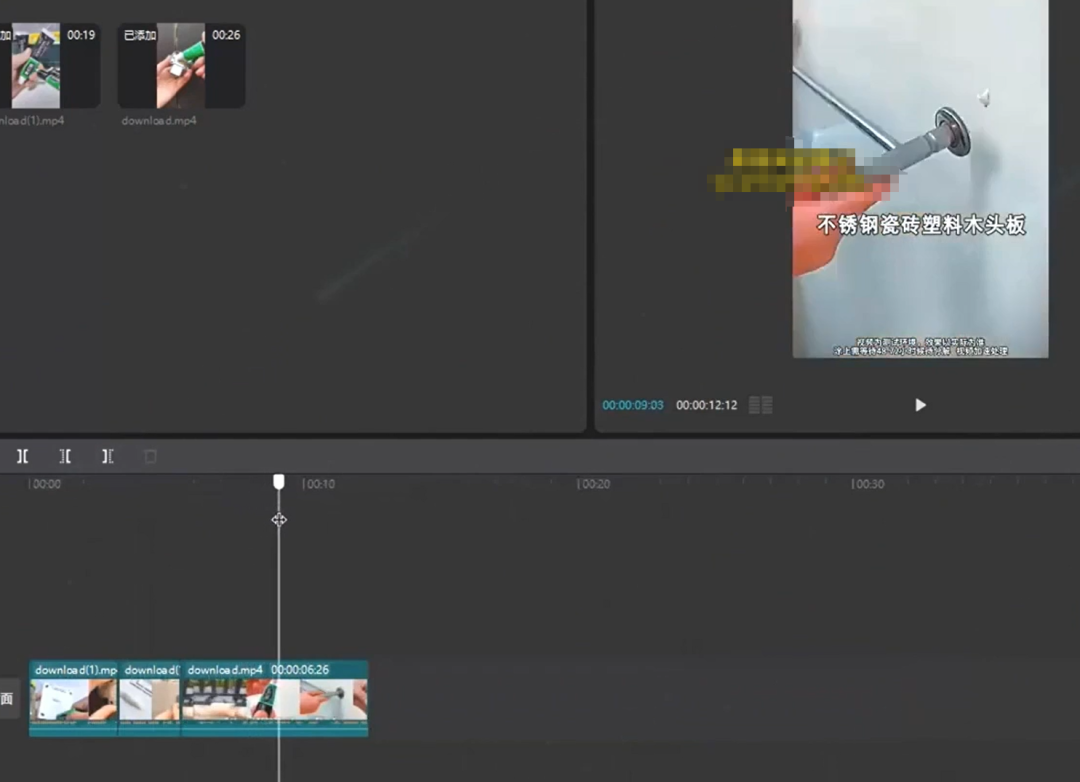Image resolution: width=1080 pixels, height=782 pixels.
Task: Open the audio level meter icon beside timecode
Action: (761, 405)
